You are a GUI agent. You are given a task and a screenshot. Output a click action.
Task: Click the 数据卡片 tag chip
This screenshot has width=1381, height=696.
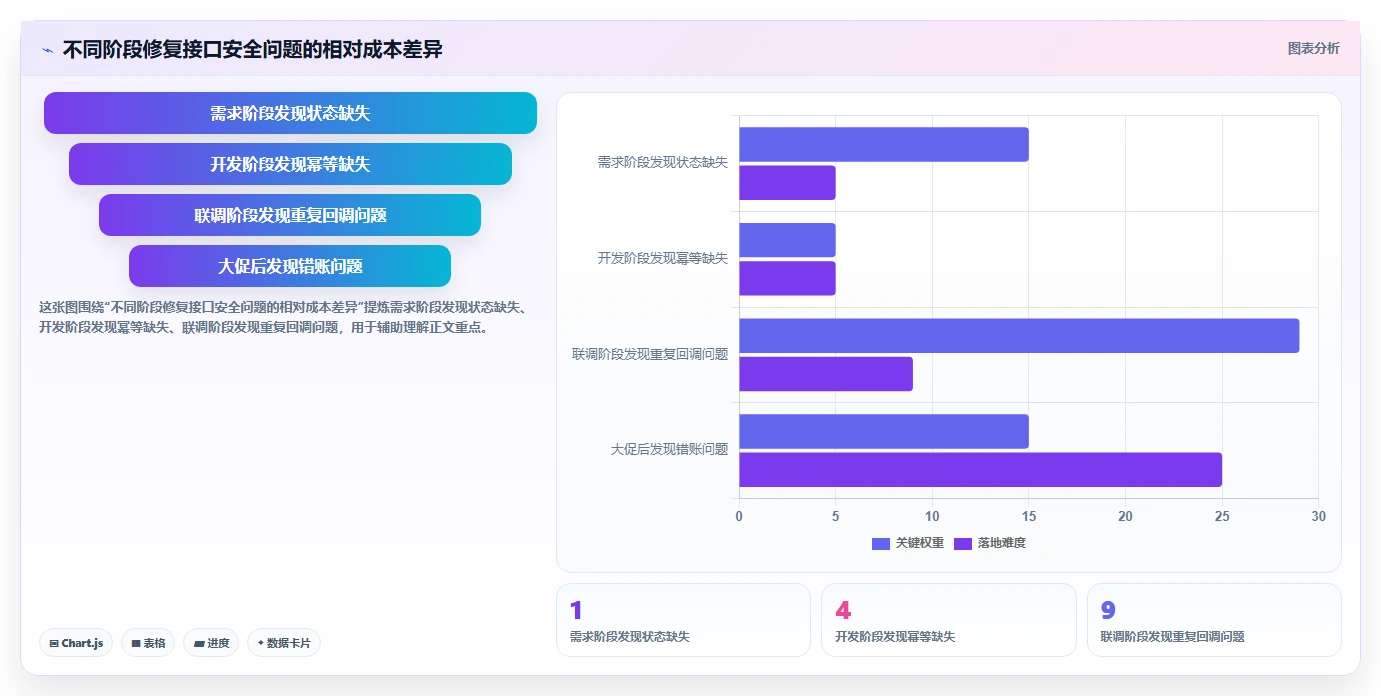[284, 643]
